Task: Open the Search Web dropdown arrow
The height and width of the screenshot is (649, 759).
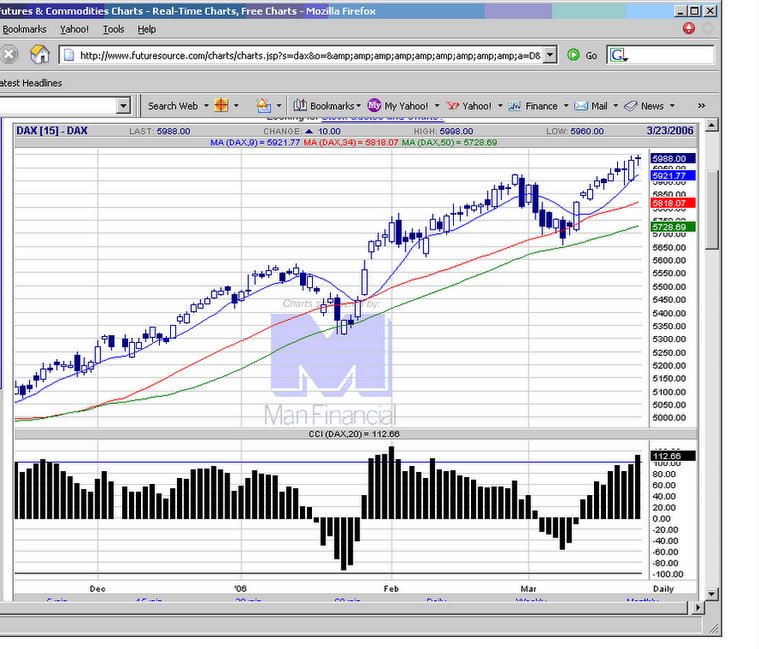Action: click(206, 106)
